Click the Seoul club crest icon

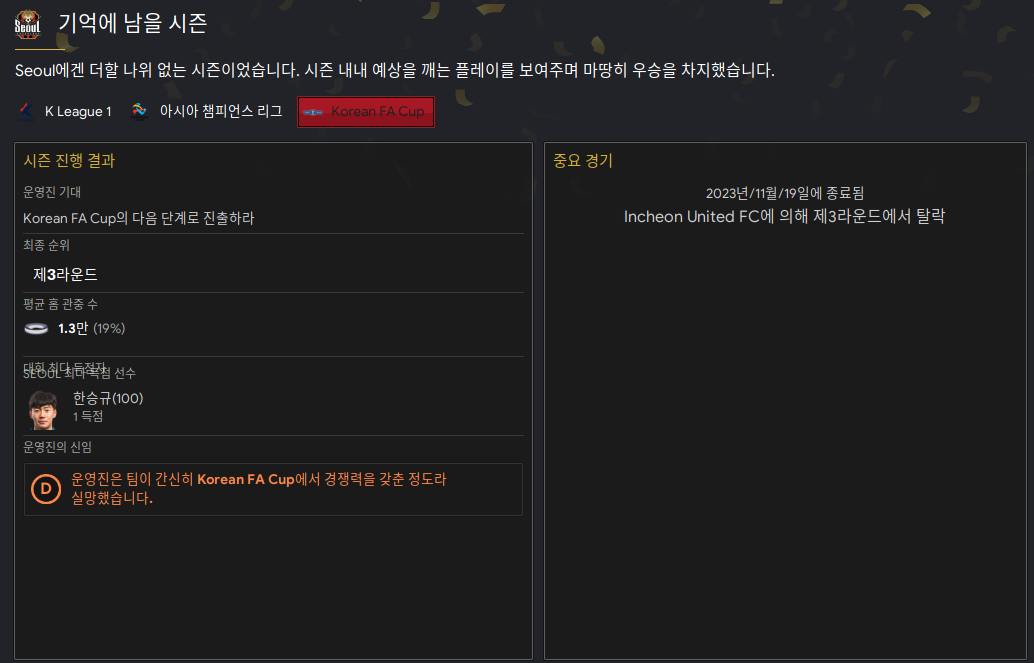click(x=28, y=25)
